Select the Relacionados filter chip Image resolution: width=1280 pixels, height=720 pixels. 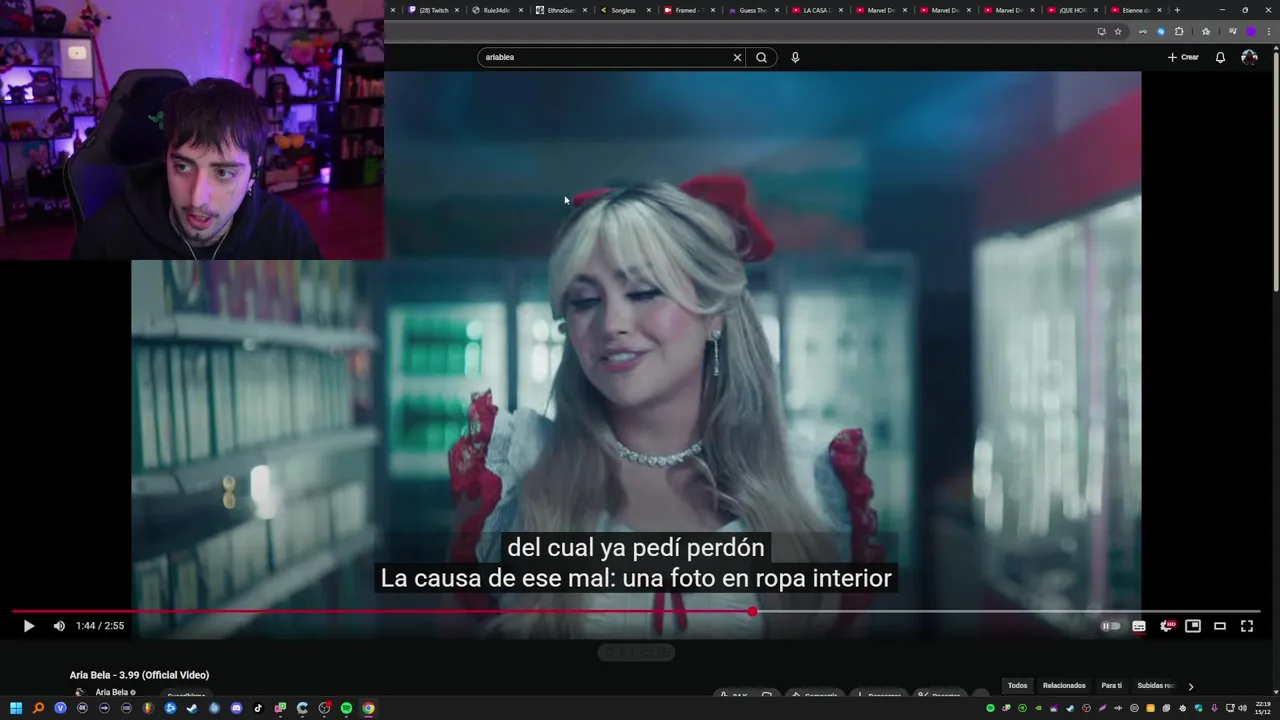click(1064, 686)
